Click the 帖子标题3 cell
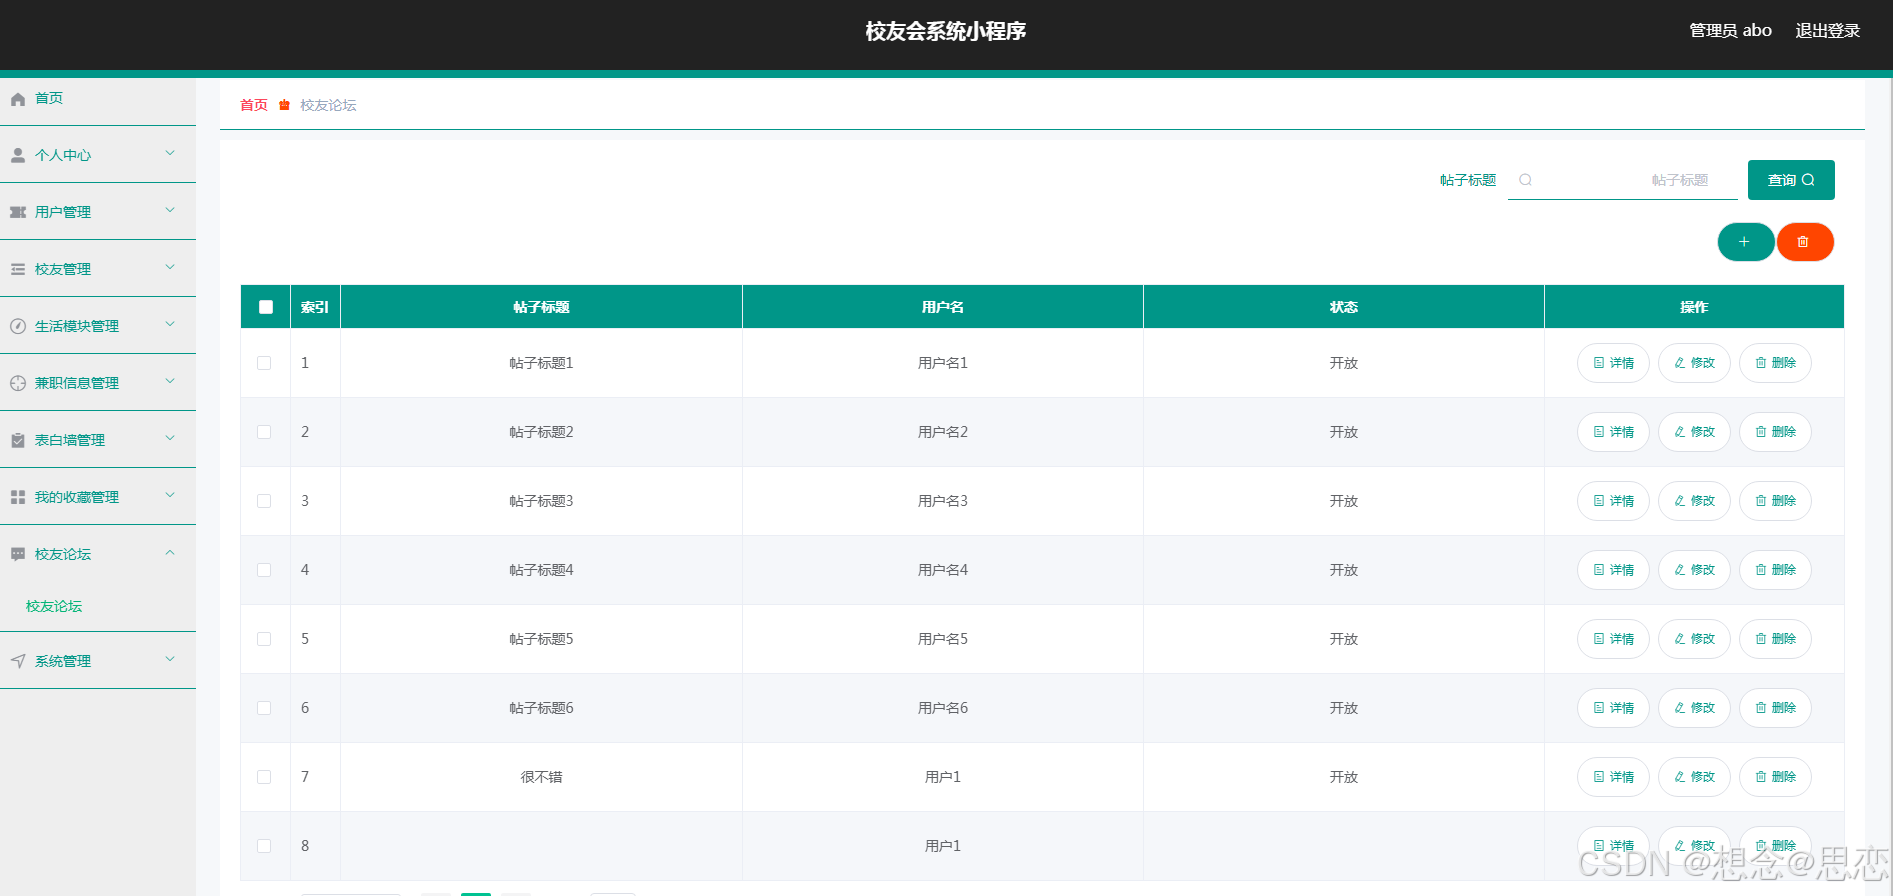This screenshot has height=896, width=1893. point(541,501)
